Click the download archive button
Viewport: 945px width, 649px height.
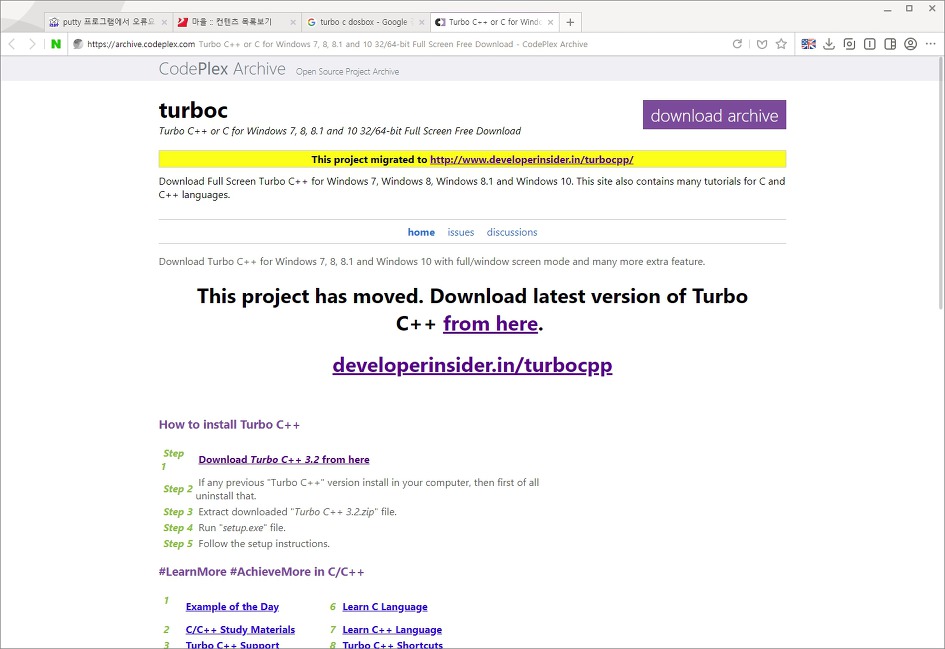tap(714, 114)
